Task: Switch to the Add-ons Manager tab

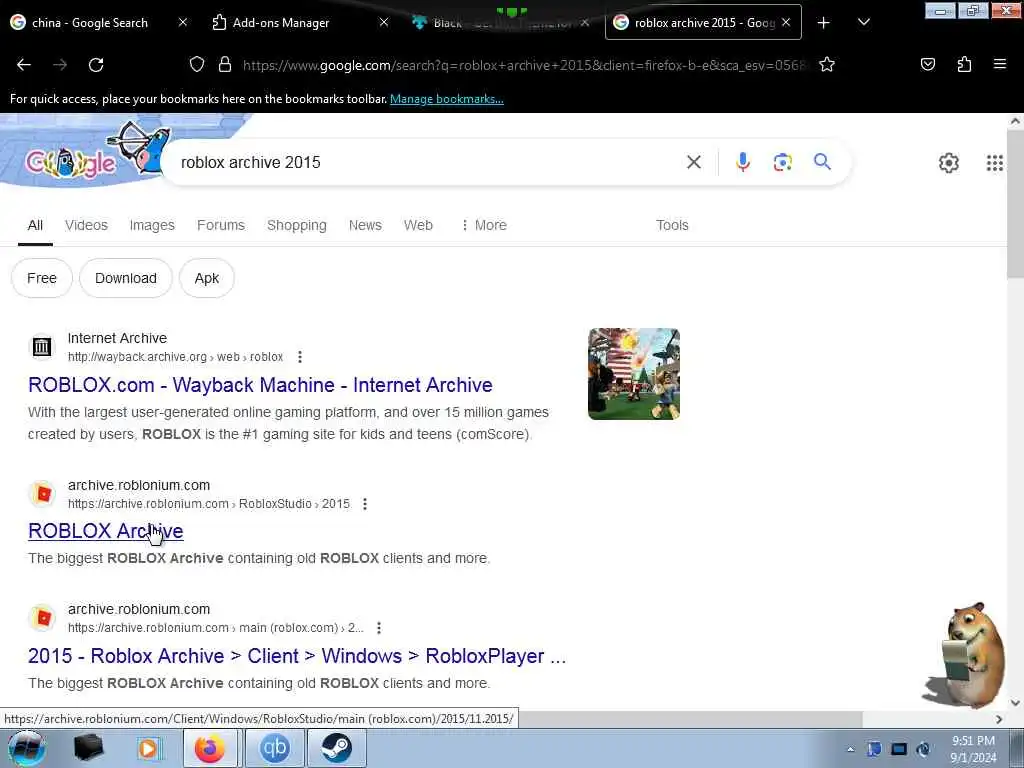Action: coord(281,22)
